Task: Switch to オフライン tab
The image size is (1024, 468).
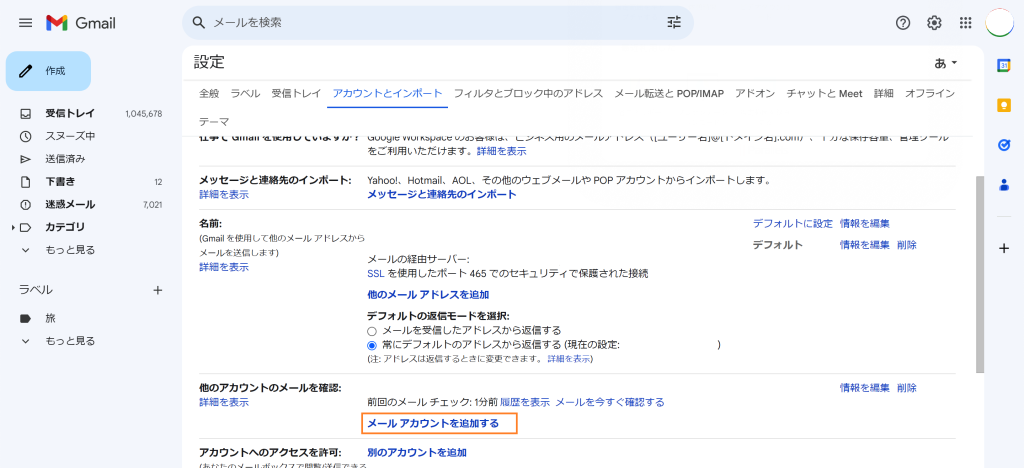Action: pyautogui.click(x=930, y=93)
